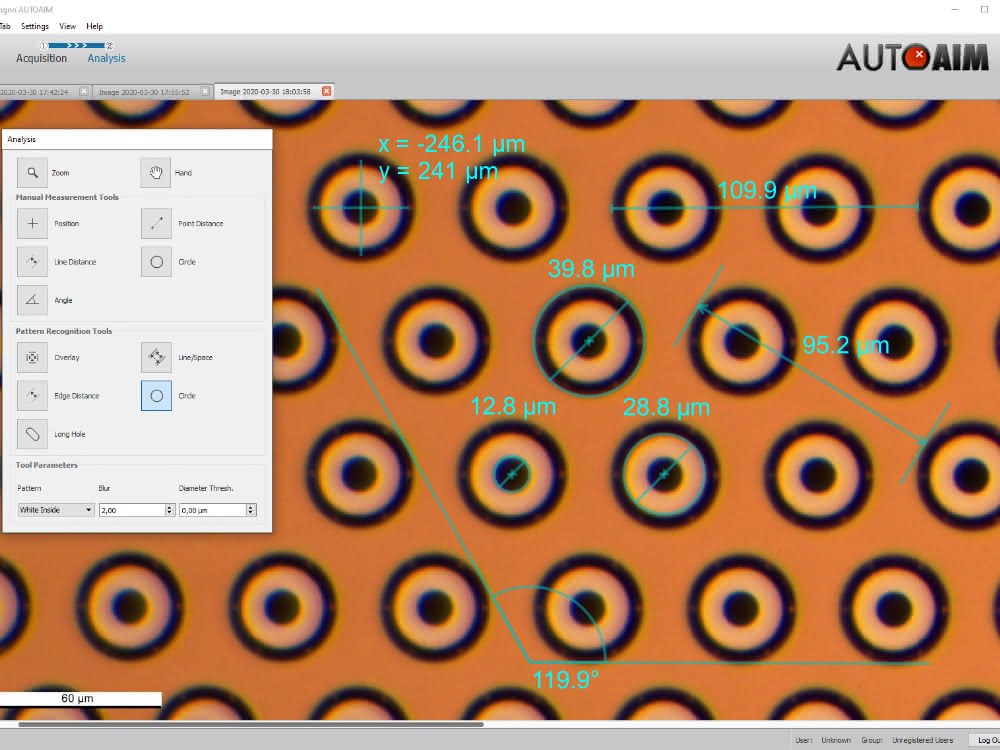Click the 28.8 µm circle label
Screen dimensions: 1000x750
click(x=666, y=407)
